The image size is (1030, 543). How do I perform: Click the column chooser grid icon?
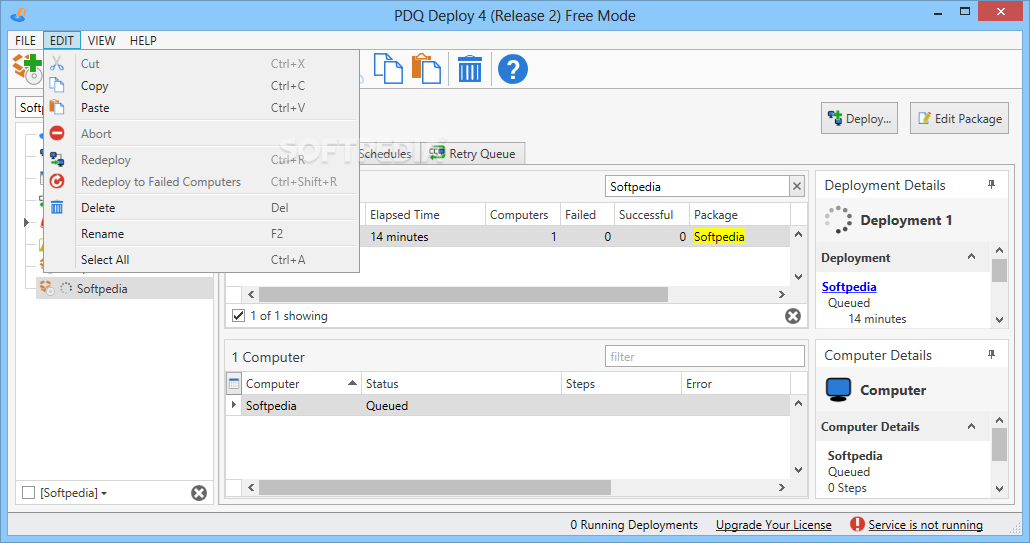(234, 383)
